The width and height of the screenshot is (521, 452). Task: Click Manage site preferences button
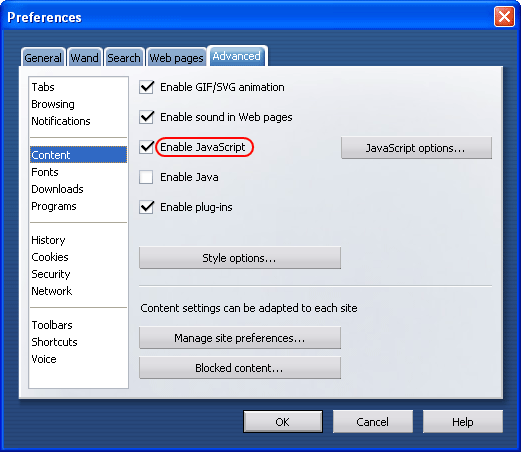[240, 338]
